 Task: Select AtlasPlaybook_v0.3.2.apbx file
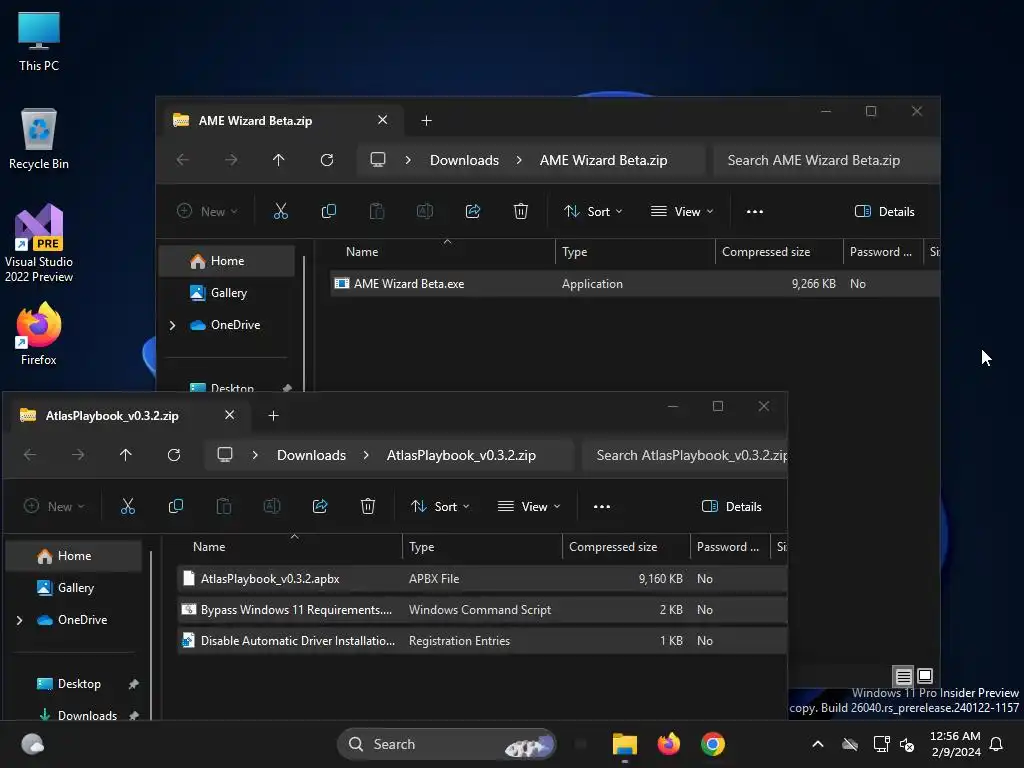coord(482,579)
